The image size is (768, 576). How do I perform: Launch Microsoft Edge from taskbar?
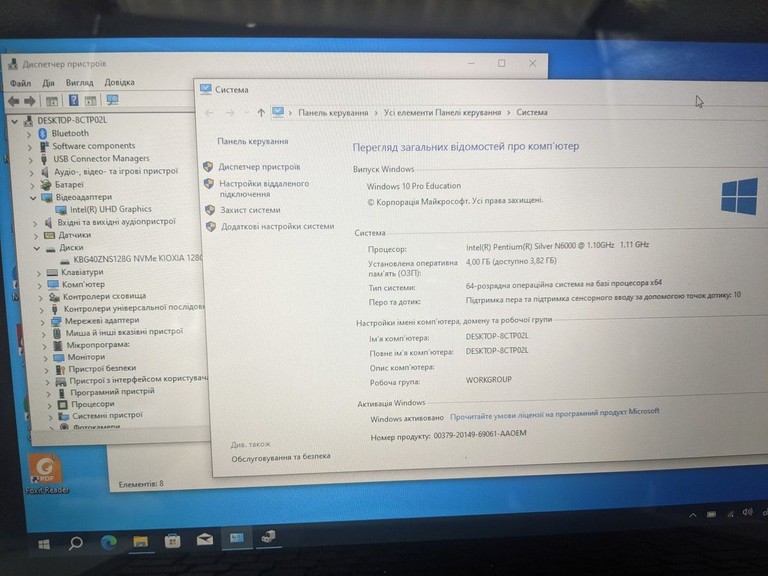click(108, 542)
